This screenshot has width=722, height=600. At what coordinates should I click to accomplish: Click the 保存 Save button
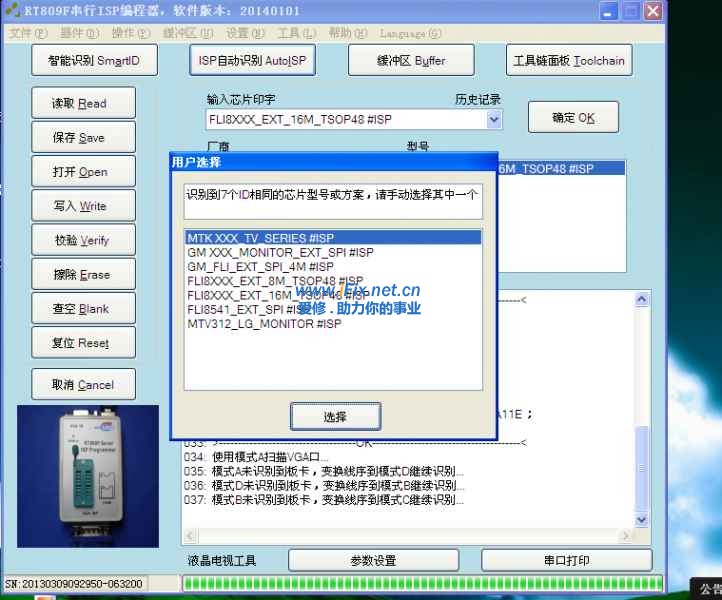(x=83, y=137)
